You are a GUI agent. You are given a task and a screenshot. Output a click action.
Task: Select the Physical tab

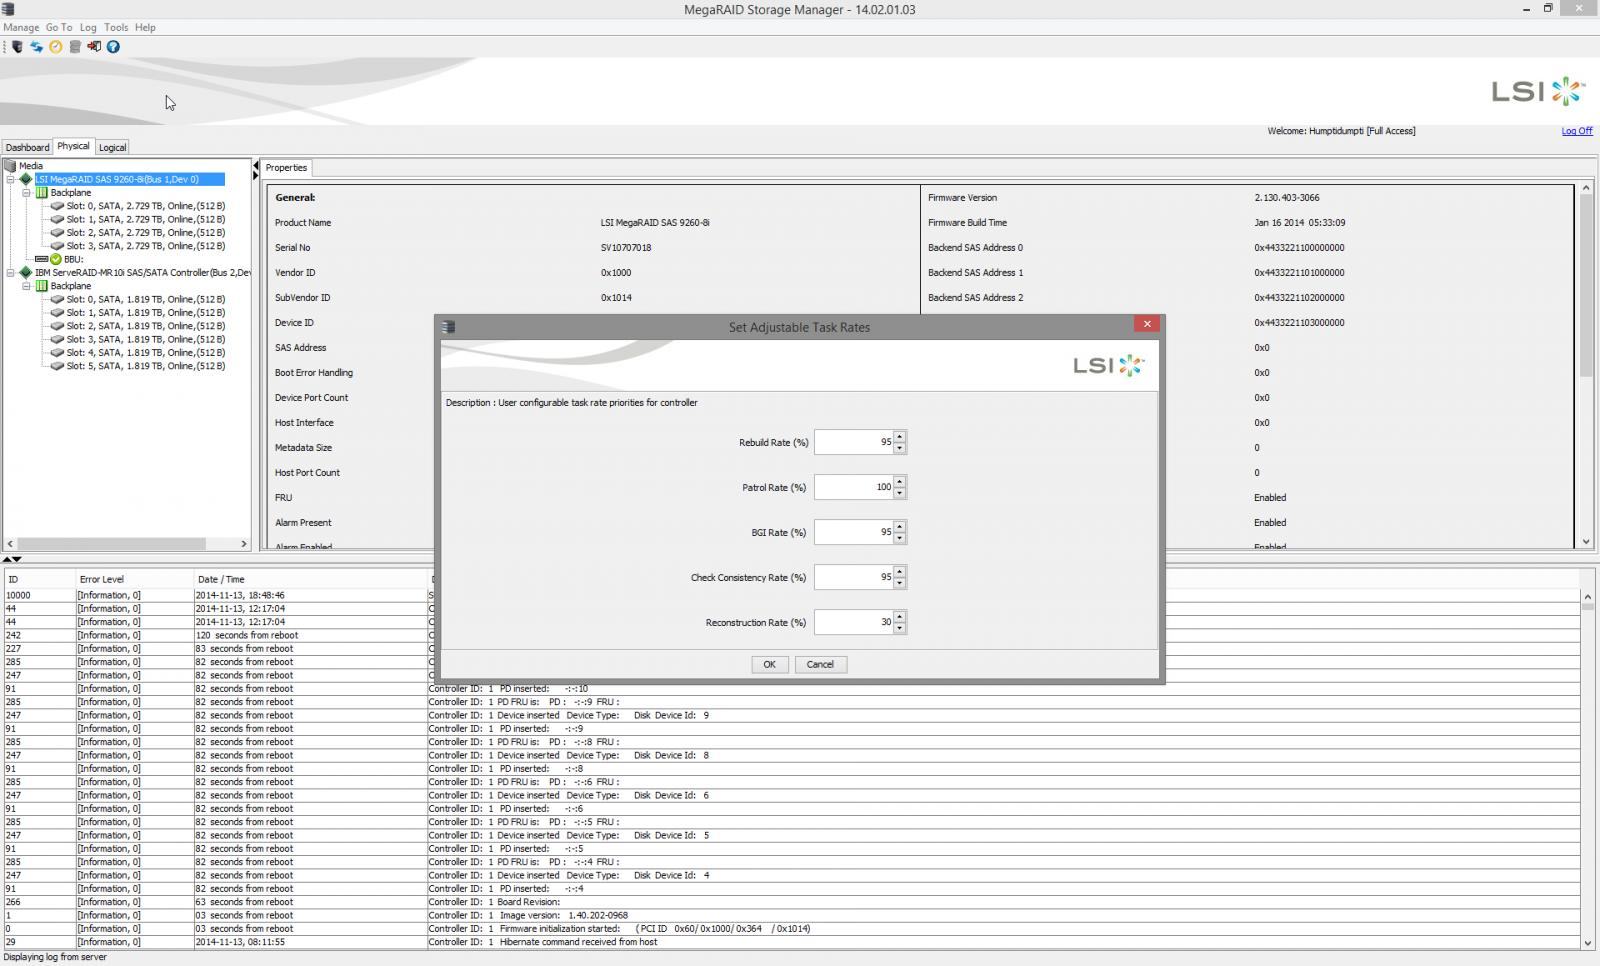(73, 146)
